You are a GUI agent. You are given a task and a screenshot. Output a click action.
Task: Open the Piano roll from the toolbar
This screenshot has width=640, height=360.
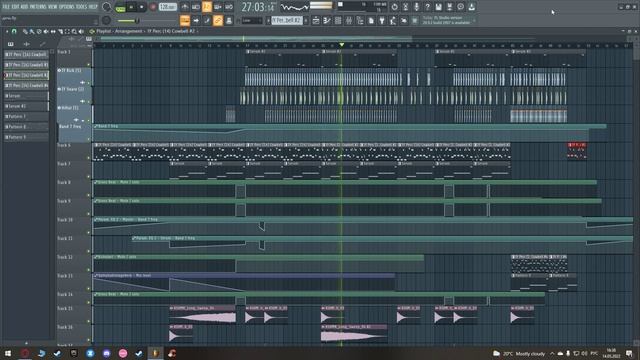point(327,20)
